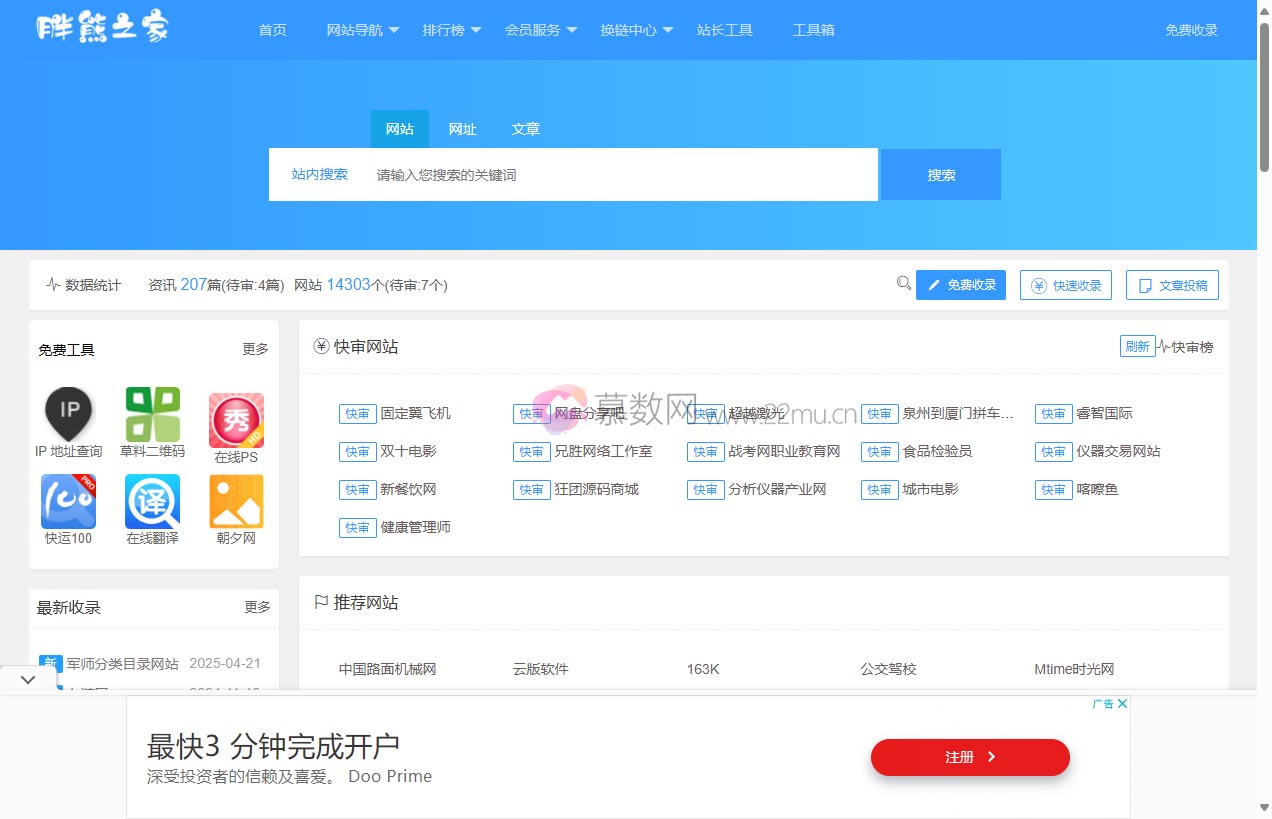Image resolution: width=1272 pixels, height=819 pixels.
Task: Switch to the 文章 tab
Action: pyautogui.click(x=526, y=128)
